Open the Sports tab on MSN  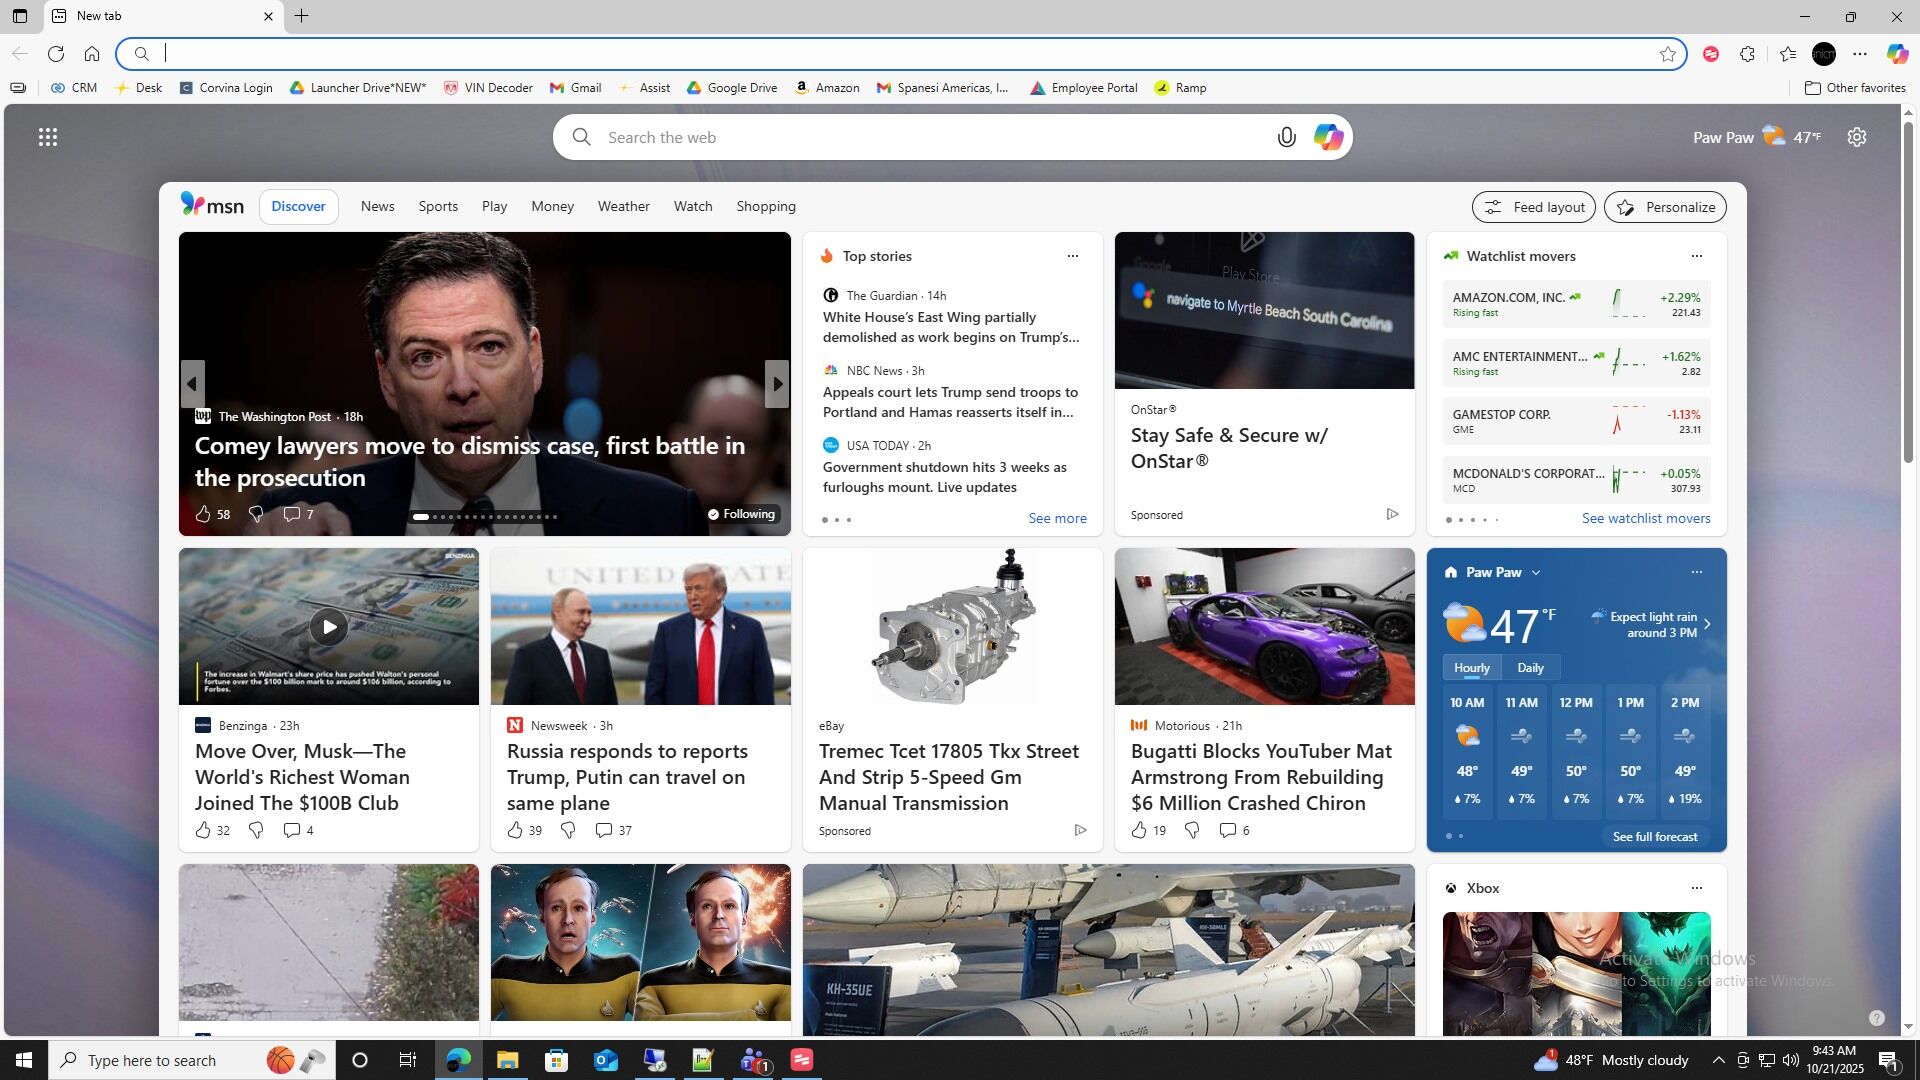[438, 206]
